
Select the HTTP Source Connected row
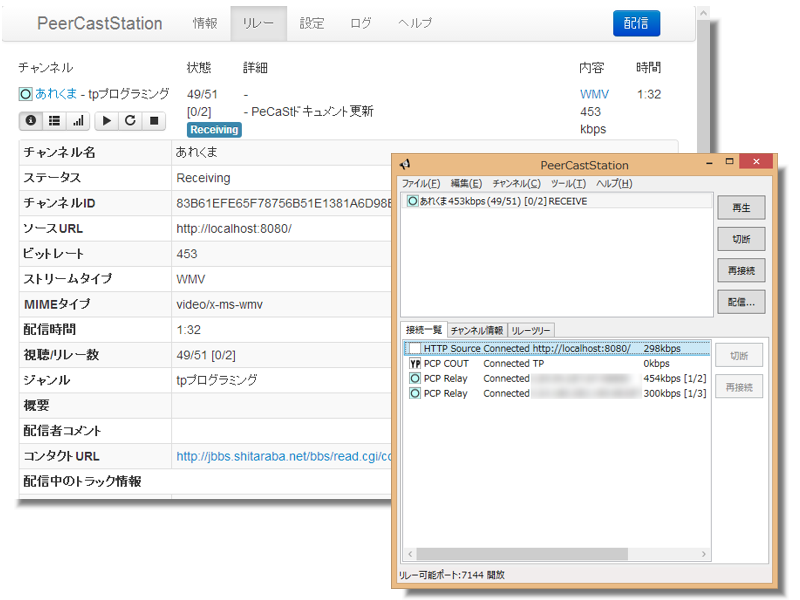pyautogui.click(x=557, y=348)
